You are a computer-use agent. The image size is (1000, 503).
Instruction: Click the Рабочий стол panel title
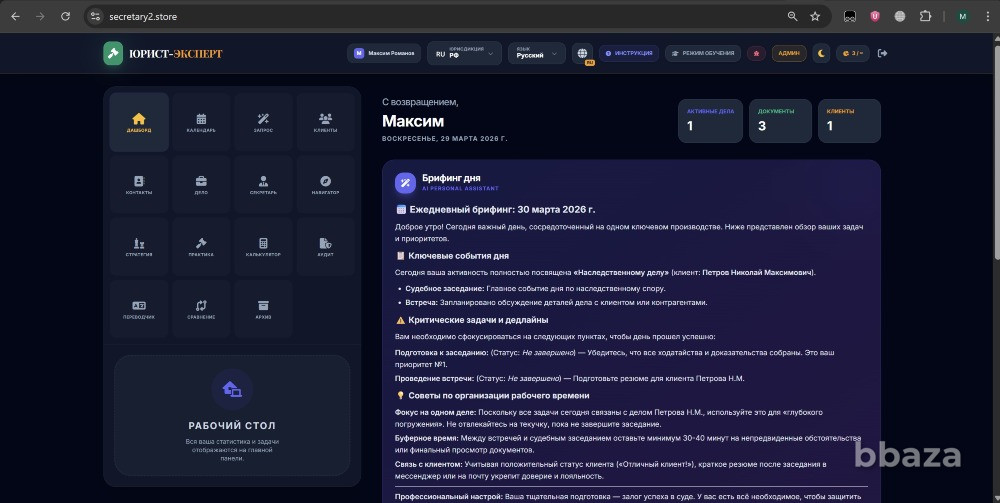click(232, 425)
